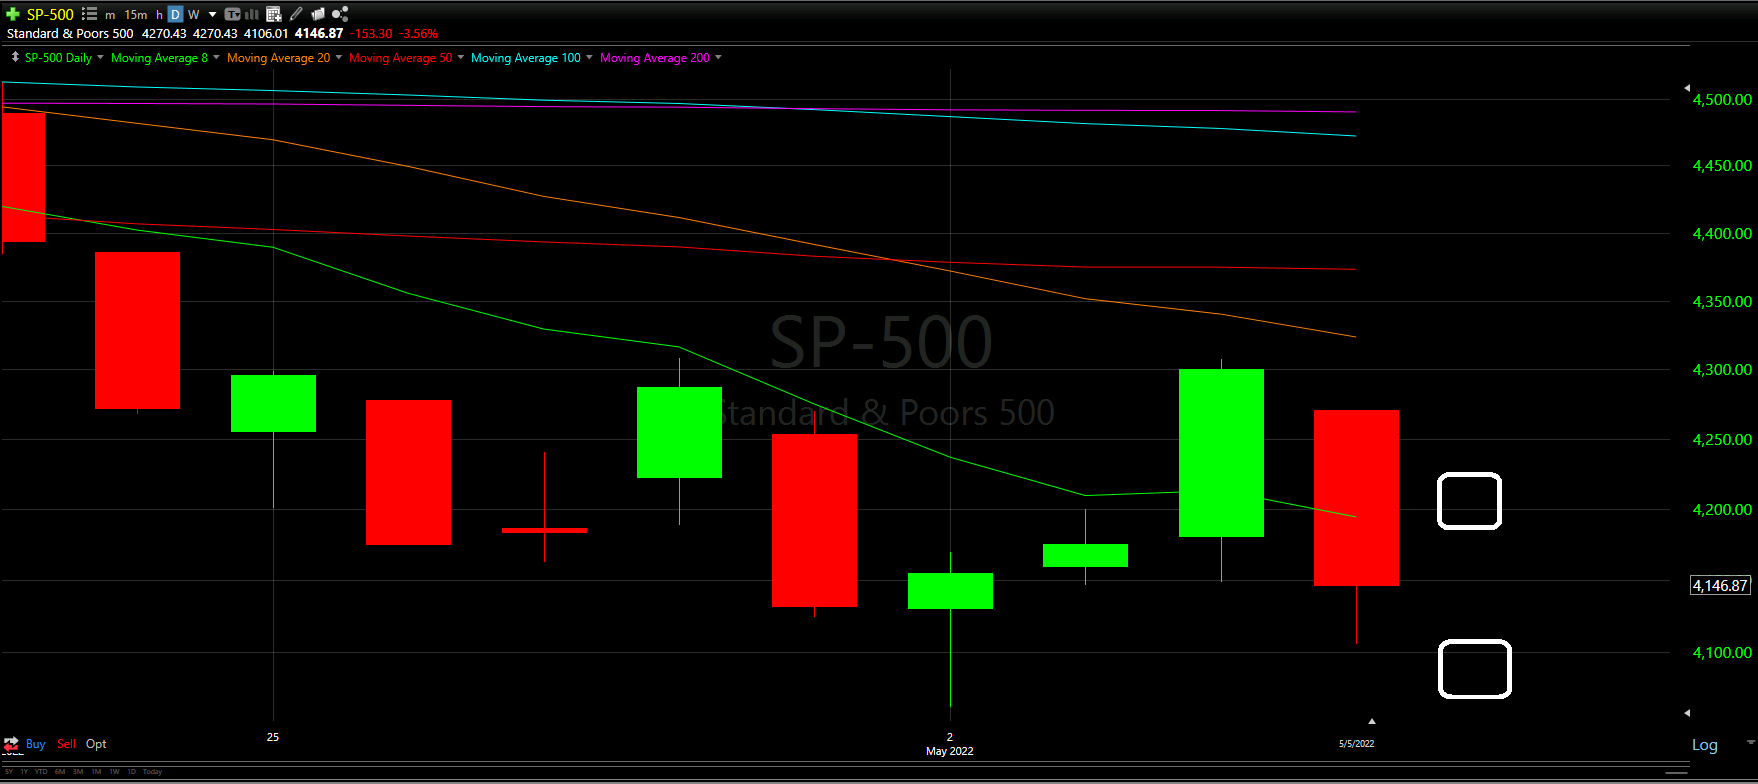Open the symbol list icon beside SP-500
The image size is (1758, 784).
coord(89,14)
